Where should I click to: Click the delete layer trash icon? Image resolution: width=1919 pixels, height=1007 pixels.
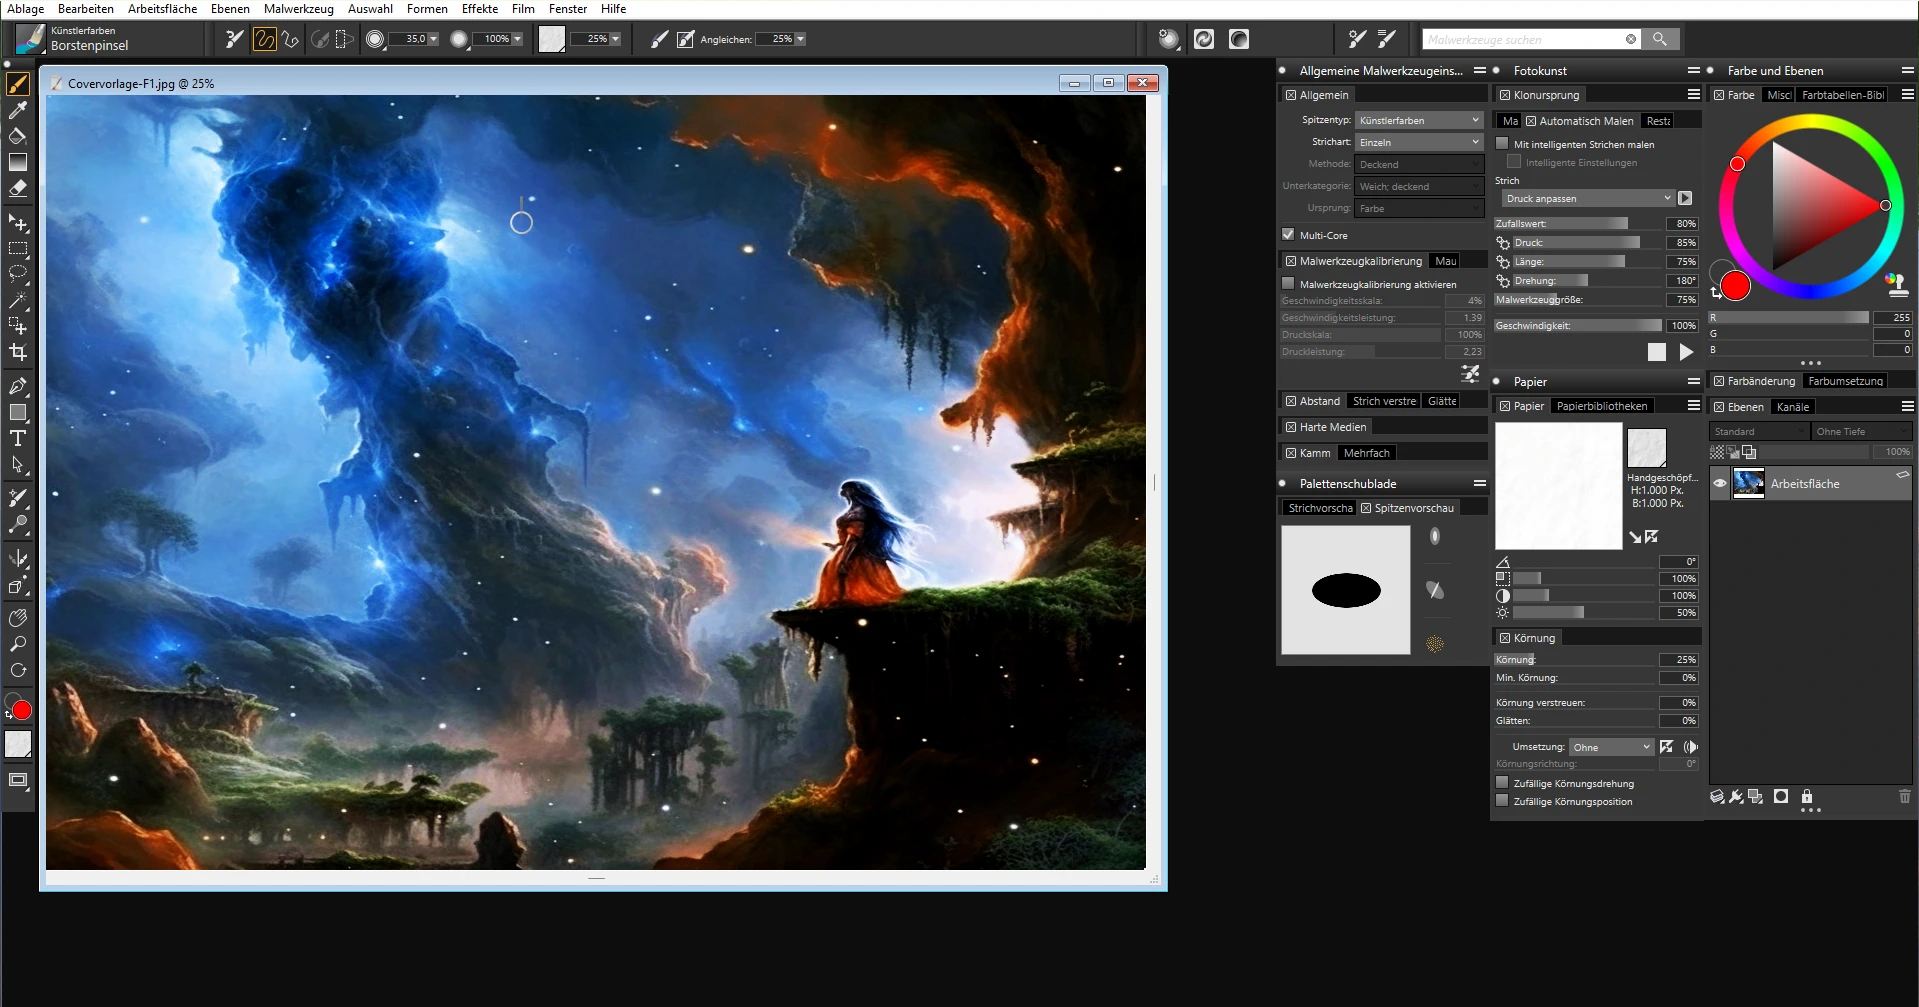[x=1904, y=797]
